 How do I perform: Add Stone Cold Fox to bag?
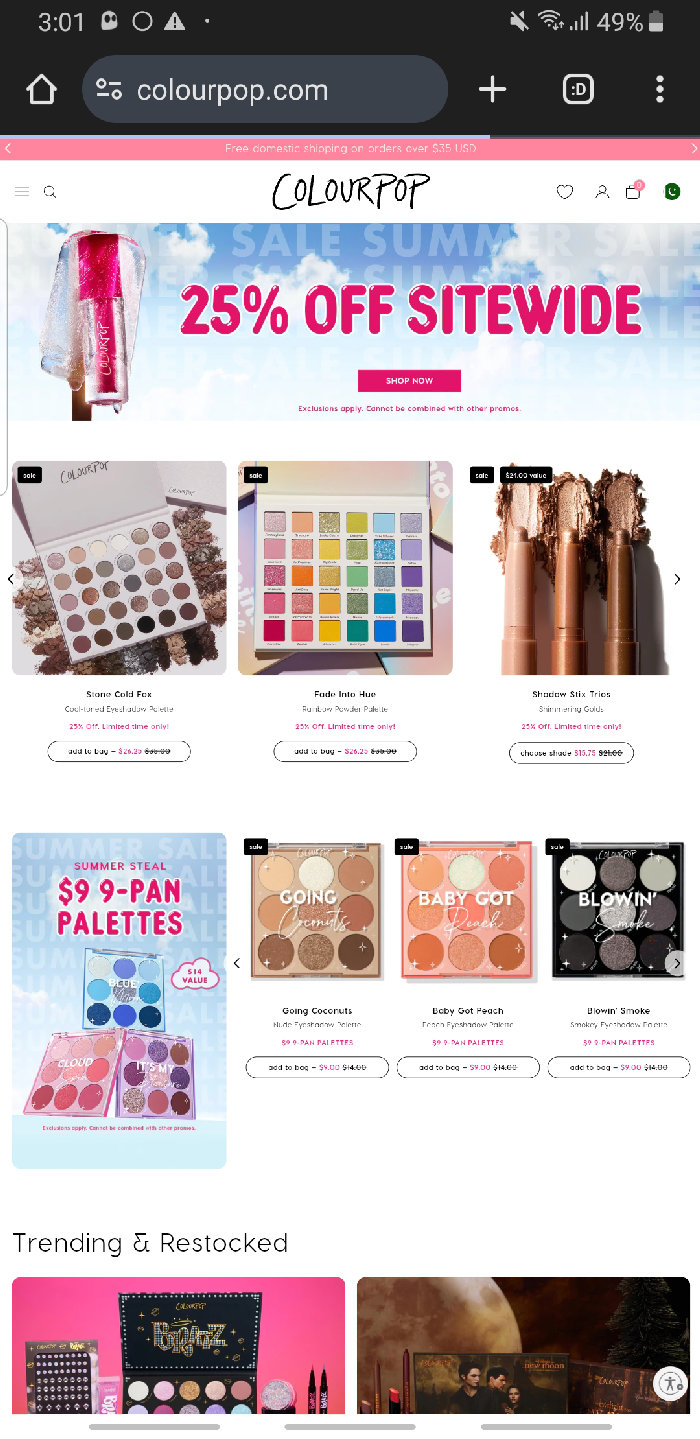119,751
